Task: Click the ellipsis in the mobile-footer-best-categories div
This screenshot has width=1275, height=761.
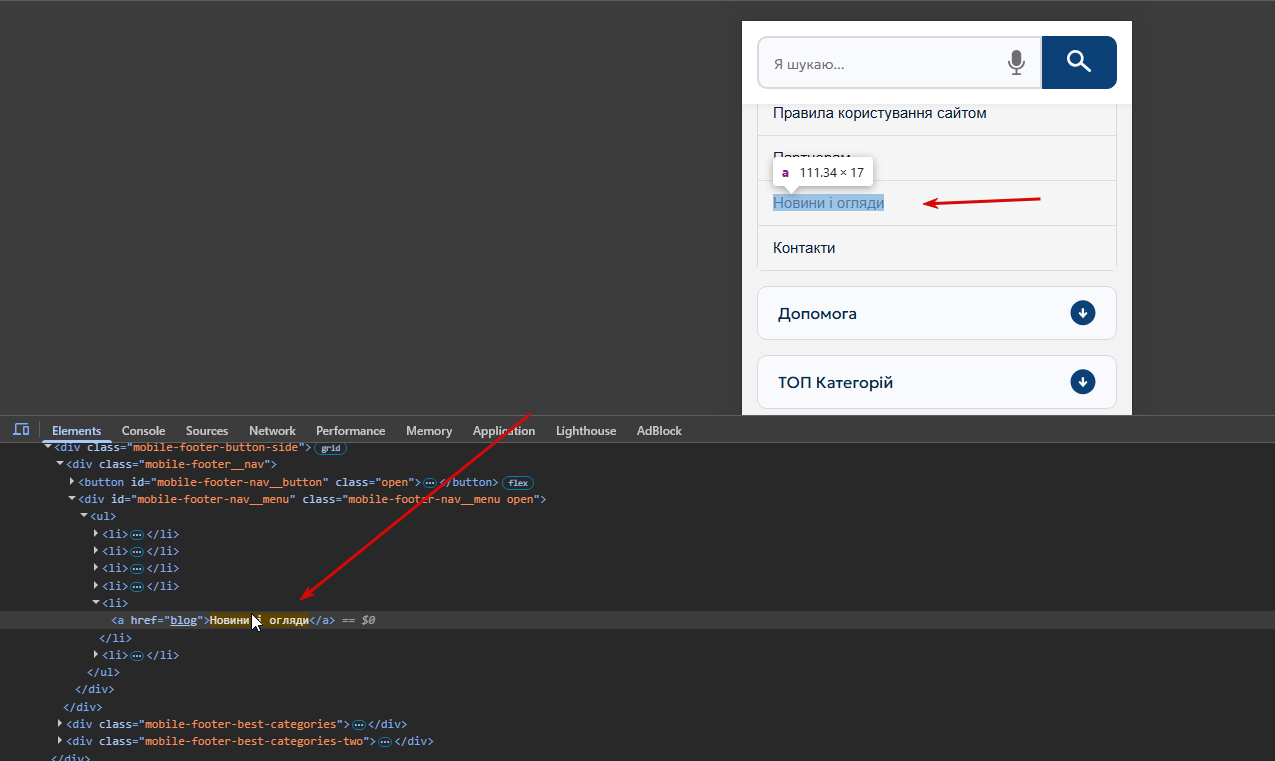Action: 358,724
